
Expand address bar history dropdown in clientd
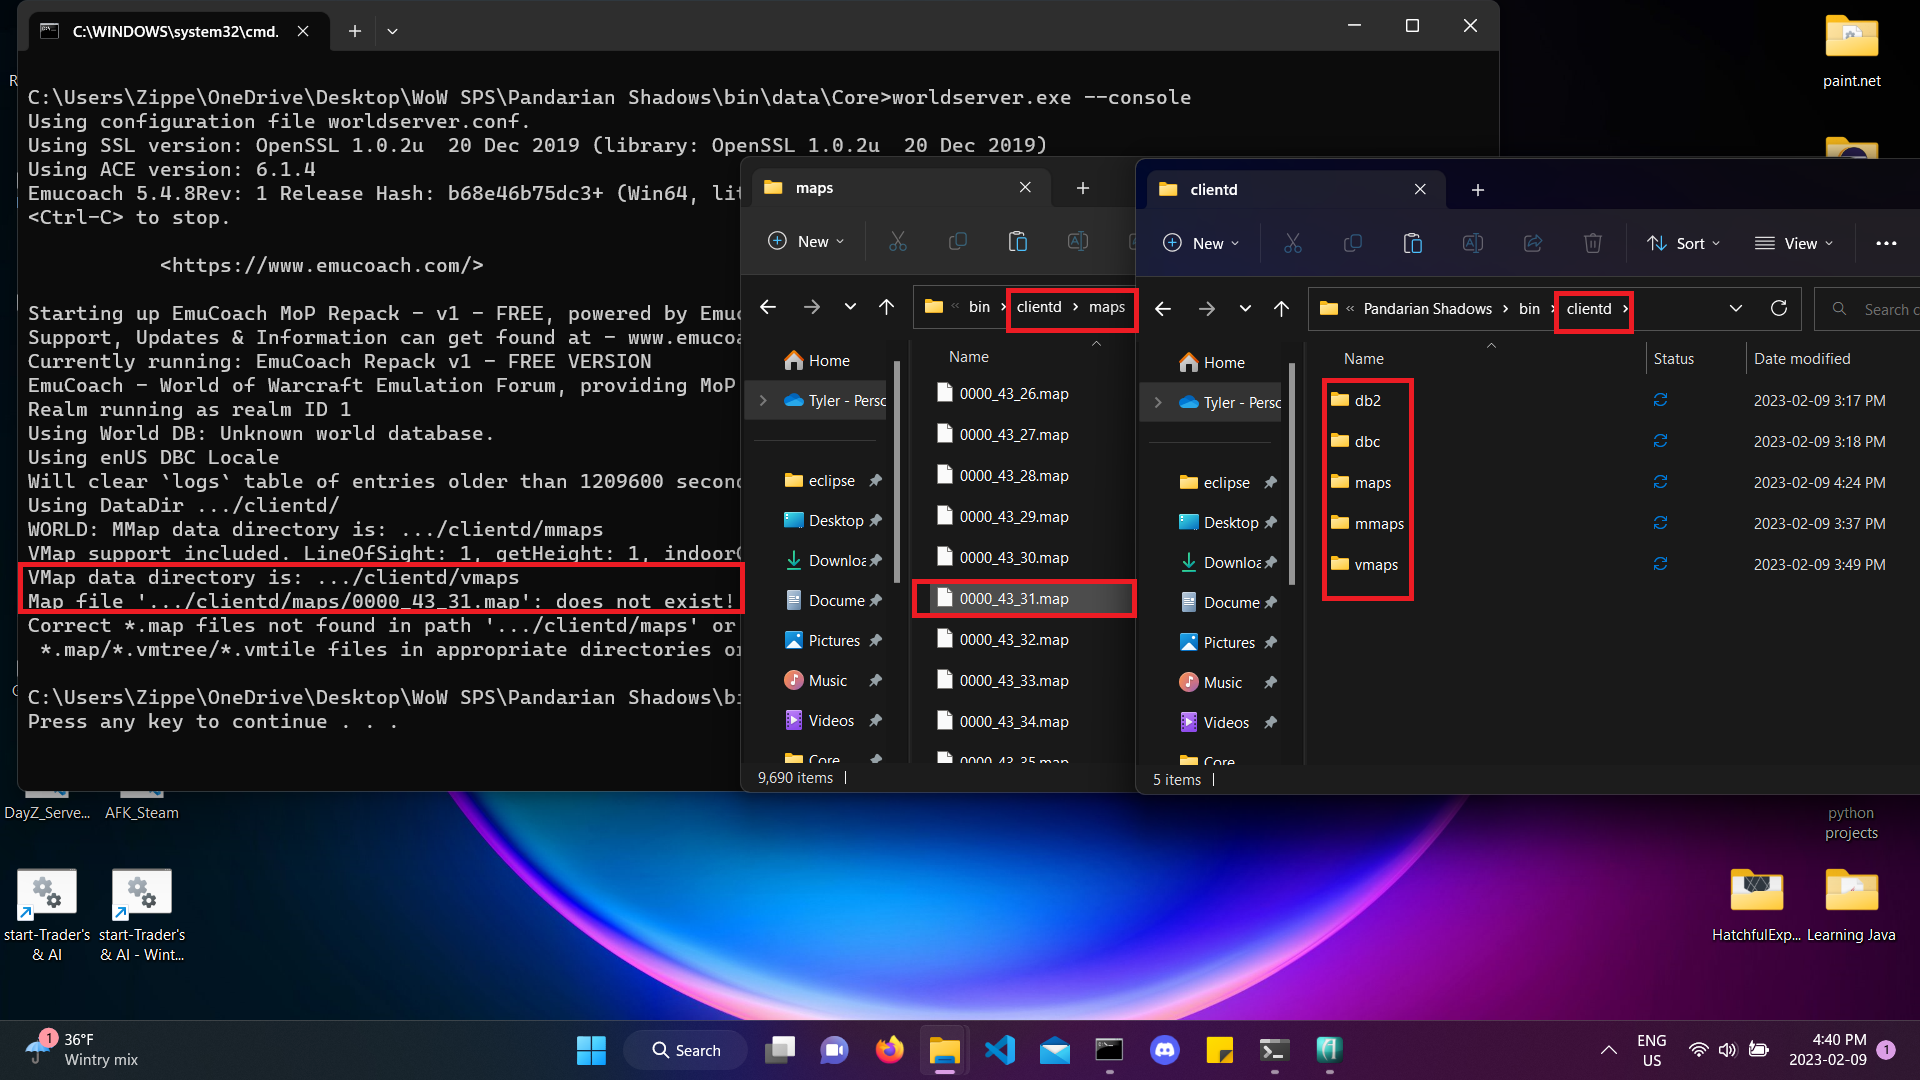tap(1736, 308)
